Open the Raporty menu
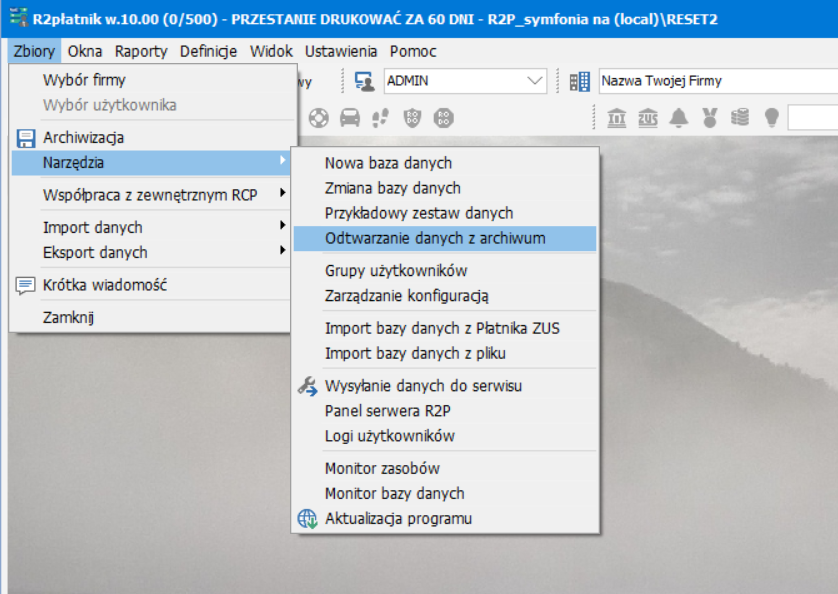This screenshot has height=594, width=838. (x=141, y=51)
